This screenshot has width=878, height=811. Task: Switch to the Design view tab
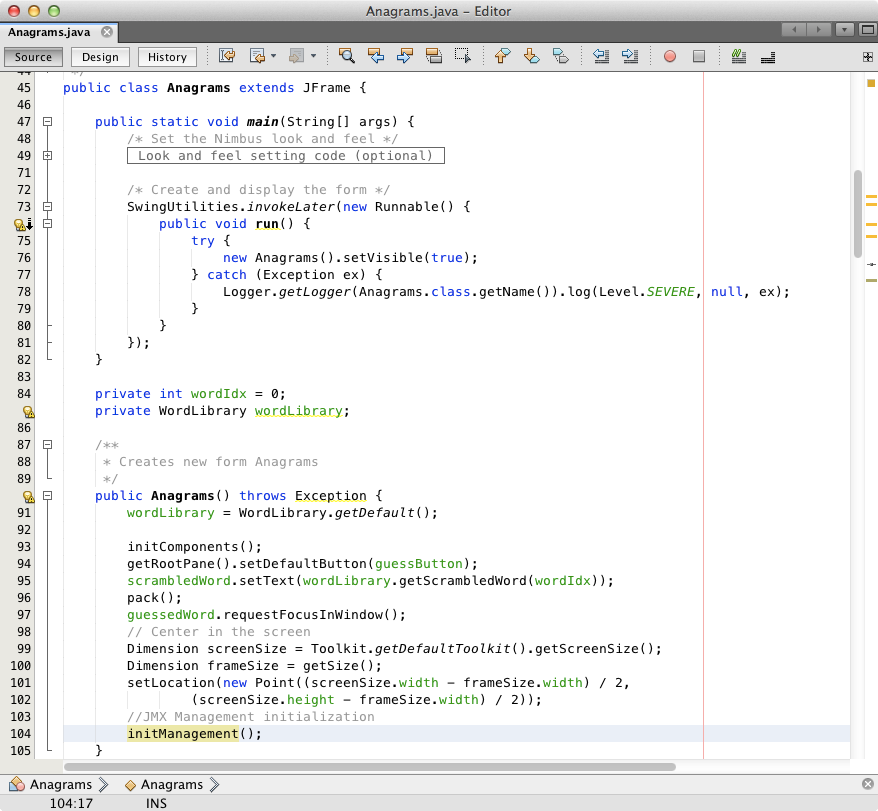(100, 57)
